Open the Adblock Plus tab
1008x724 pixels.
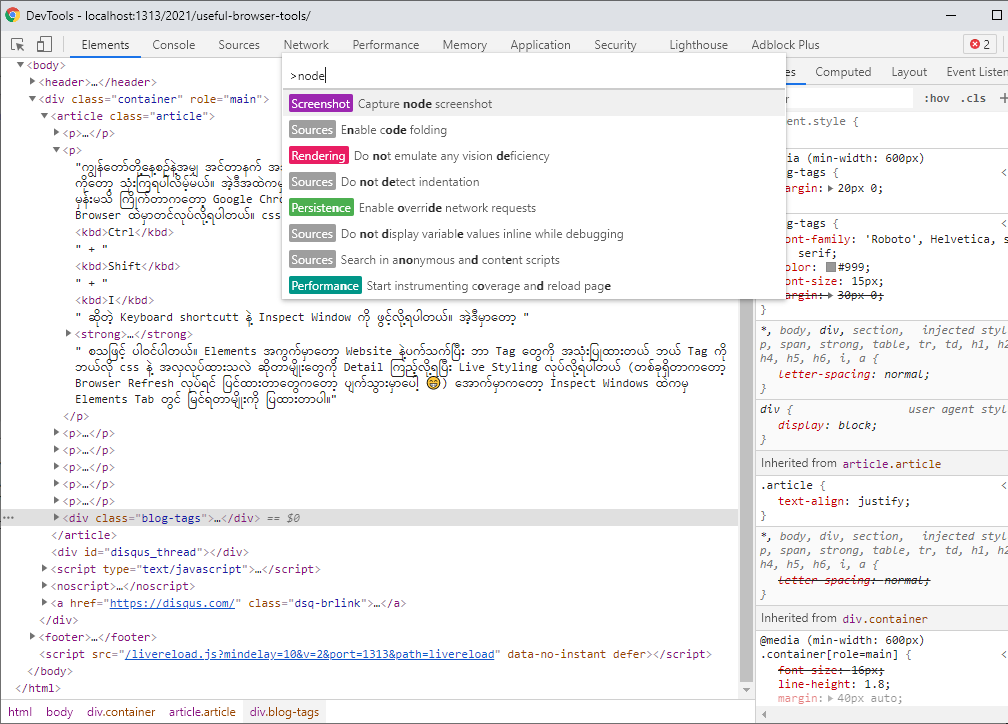point(785,44)
